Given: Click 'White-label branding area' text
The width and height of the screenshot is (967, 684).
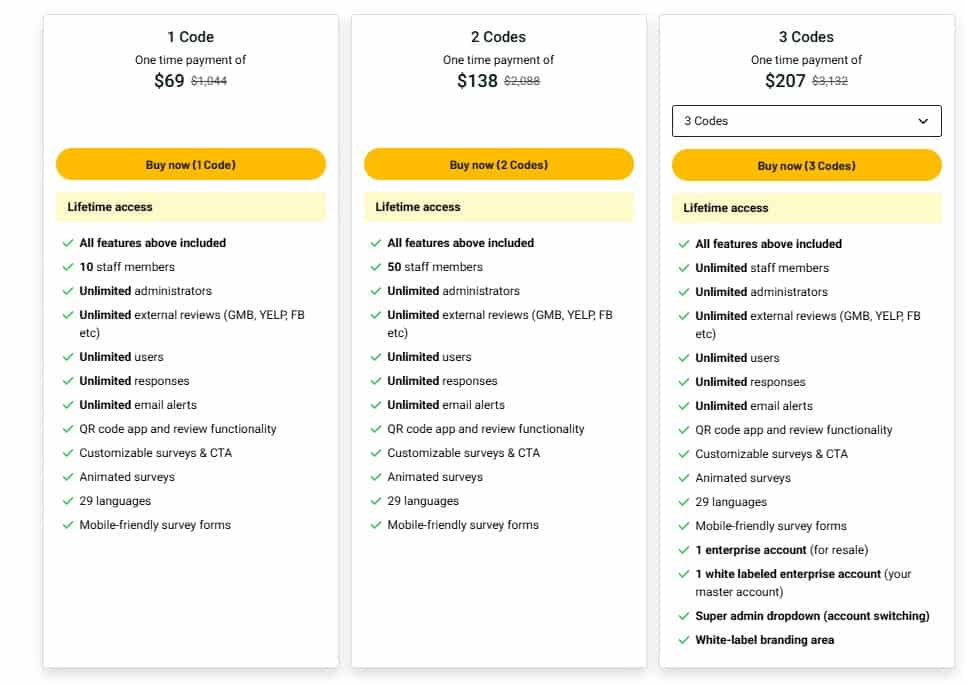Looking at the screenshot, I should (765, 640).
